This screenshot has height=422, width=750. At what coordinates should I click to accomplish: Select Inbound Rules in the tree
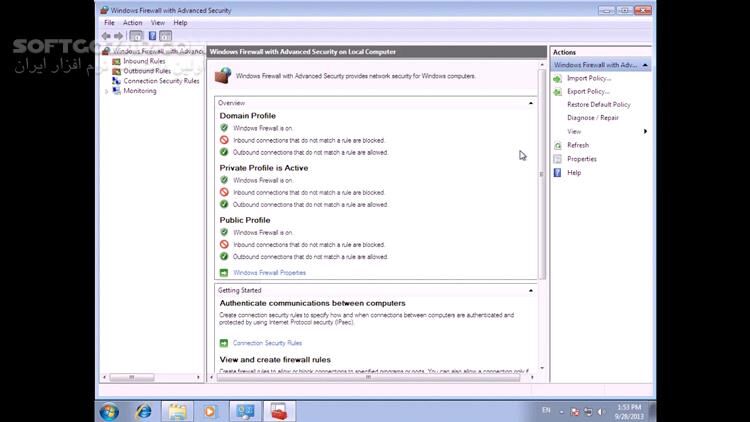pos(144,61)
